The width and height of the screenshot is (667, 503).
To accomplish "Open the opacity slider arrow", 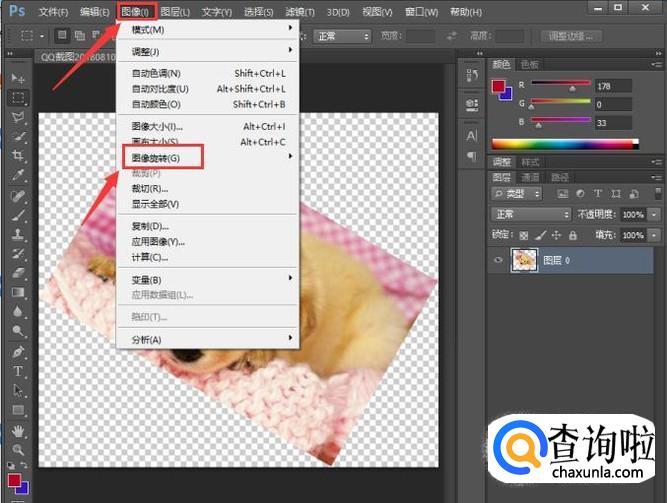I will click(654, 214).
